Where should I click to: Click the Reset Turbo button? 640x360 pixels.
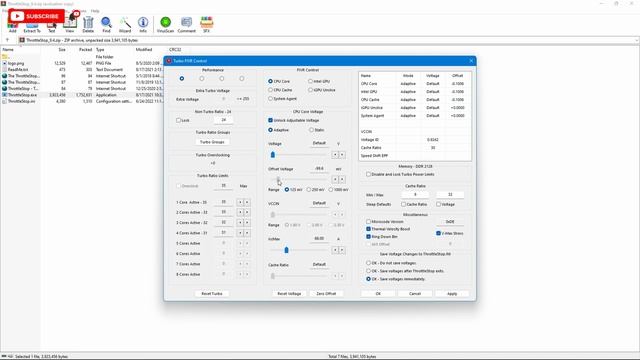pyautogui.click(x=212, y=293)
